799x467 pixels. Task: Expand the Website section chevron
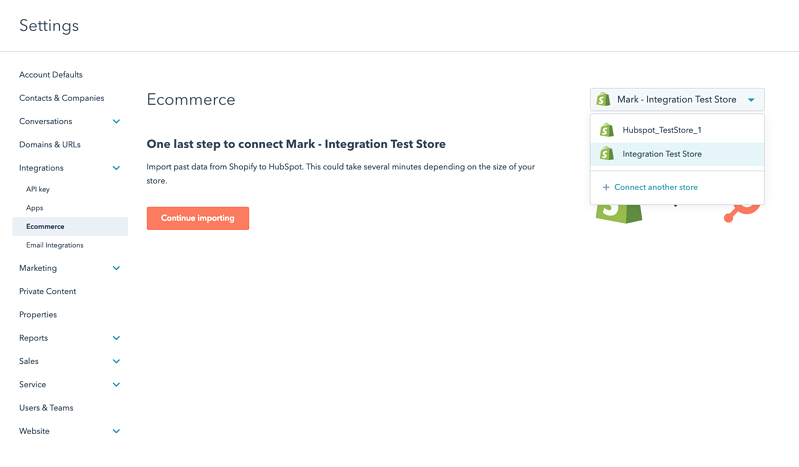point(116,431)
